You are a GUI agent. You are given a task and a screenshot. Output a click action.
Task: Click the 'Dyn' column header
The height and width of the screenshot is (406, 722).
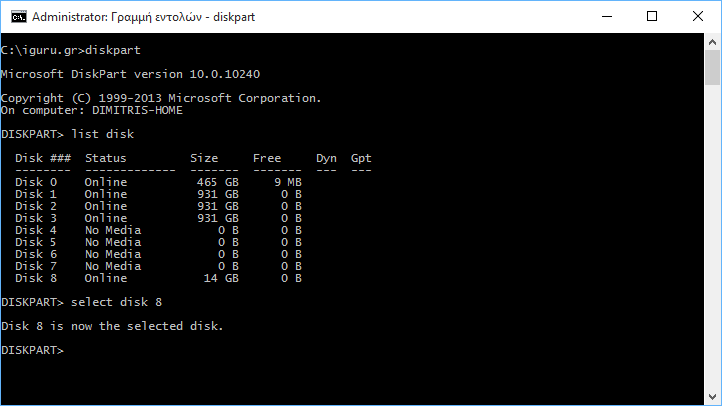tap(326, 159)
